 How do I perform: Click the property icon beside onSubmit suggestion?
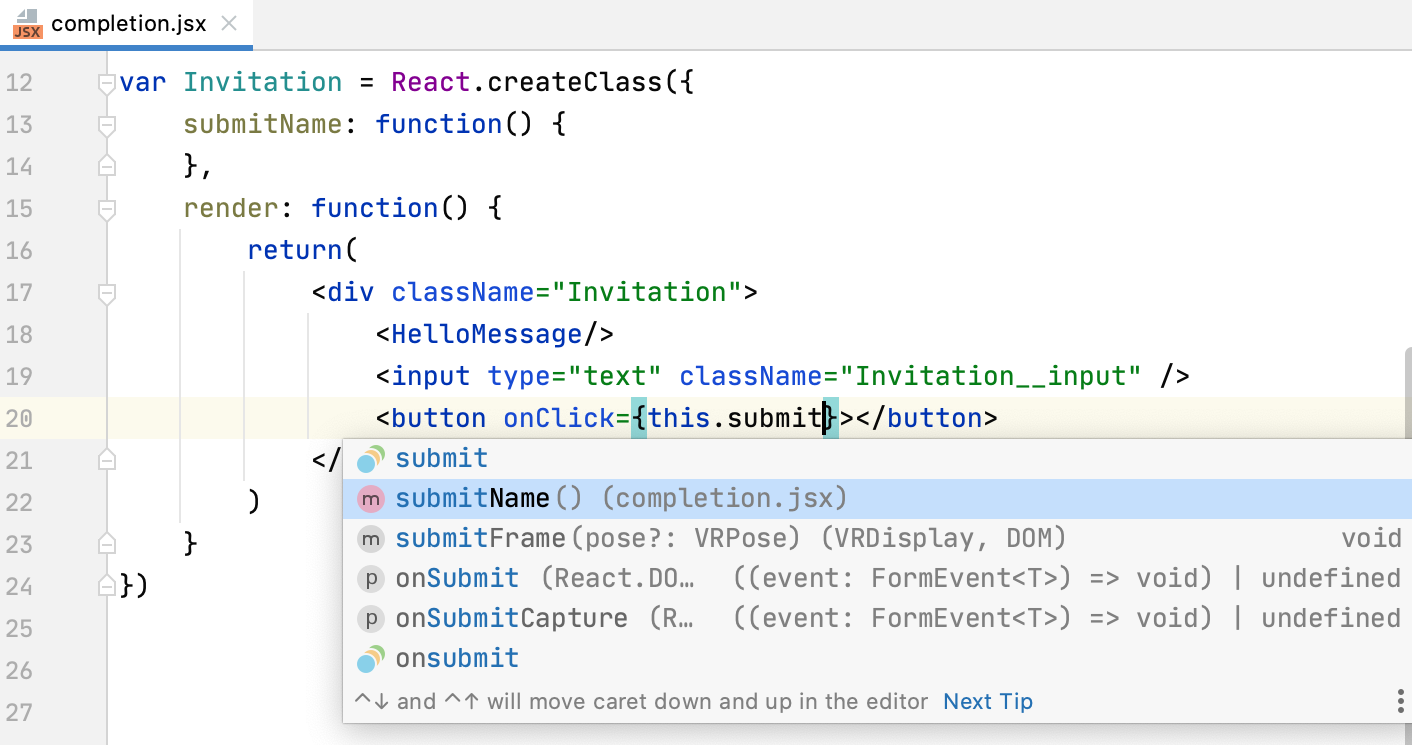pos(371,578)
